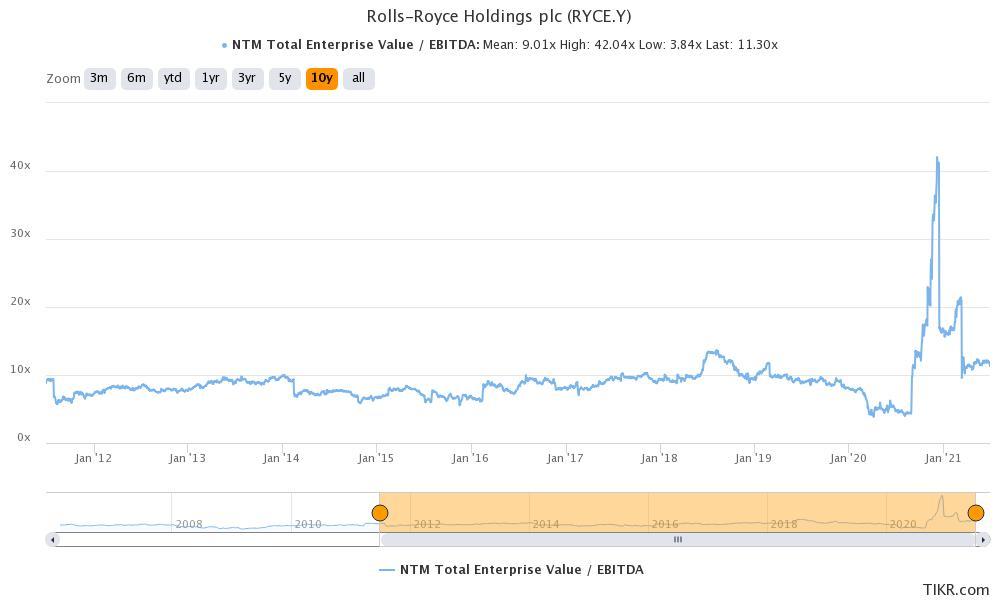Select the 3yr zoom range

point(246,78)
